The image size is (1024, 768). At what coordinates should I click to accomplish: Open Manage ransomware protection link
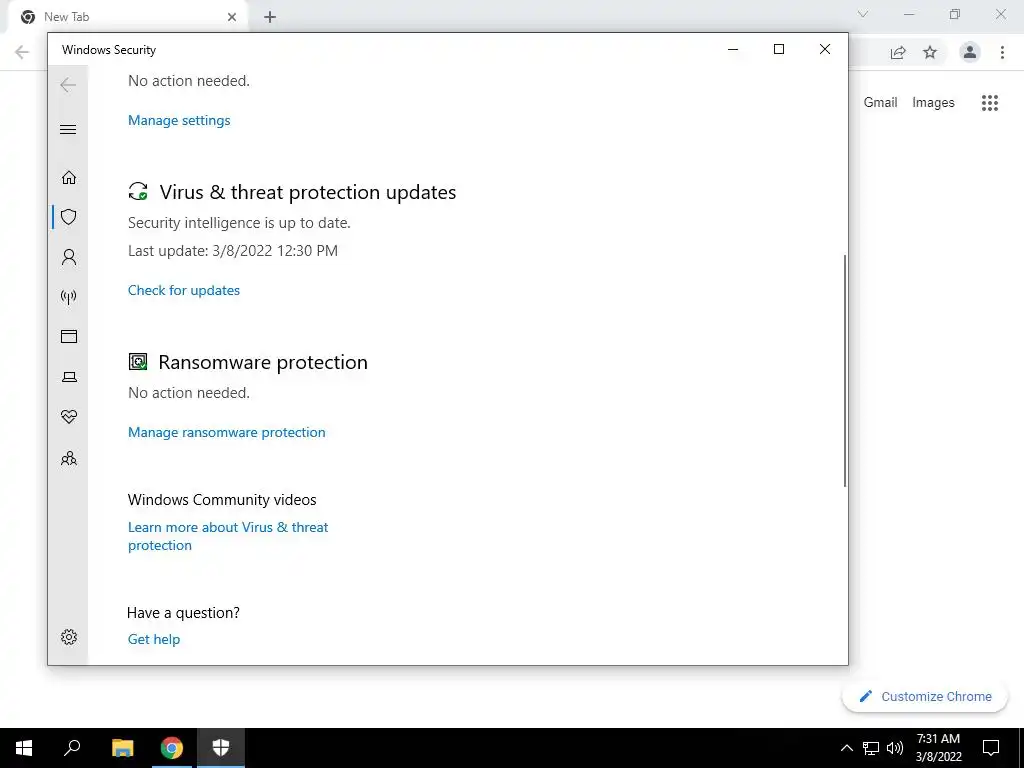click(227, 432)
